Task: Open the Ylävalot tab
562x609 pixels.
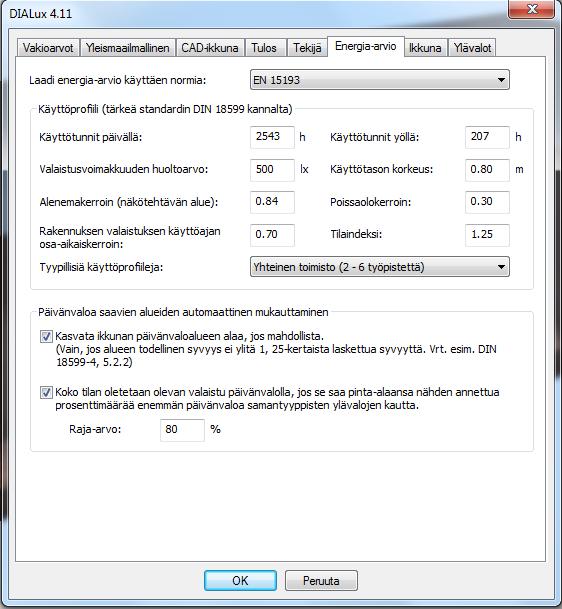Action: pos(472,48)
